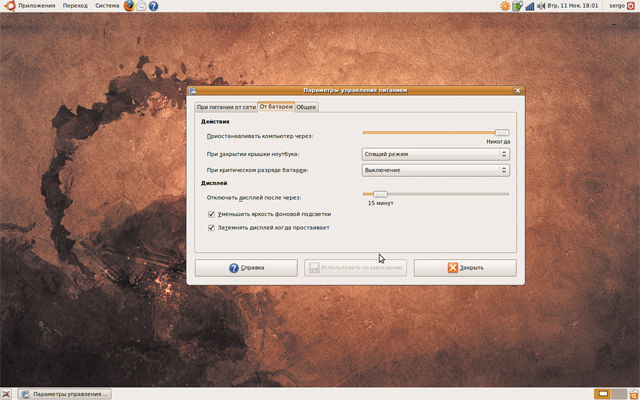Open the 'Спящий режим' lid close dropdown
Screen dimensions: 640x400
(x=435, y=154)
